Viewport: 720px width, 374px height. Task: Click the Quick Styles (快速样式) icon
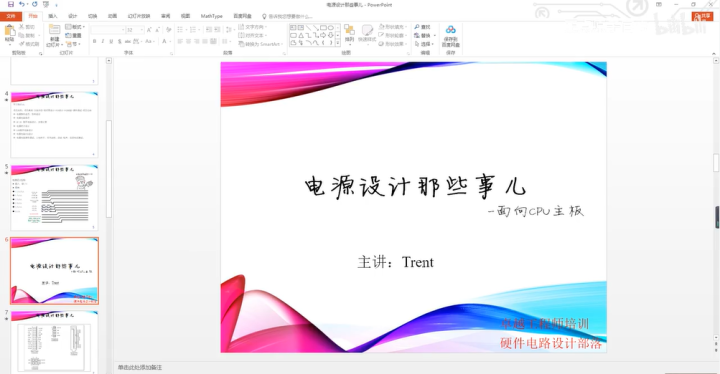pos(367,30)
